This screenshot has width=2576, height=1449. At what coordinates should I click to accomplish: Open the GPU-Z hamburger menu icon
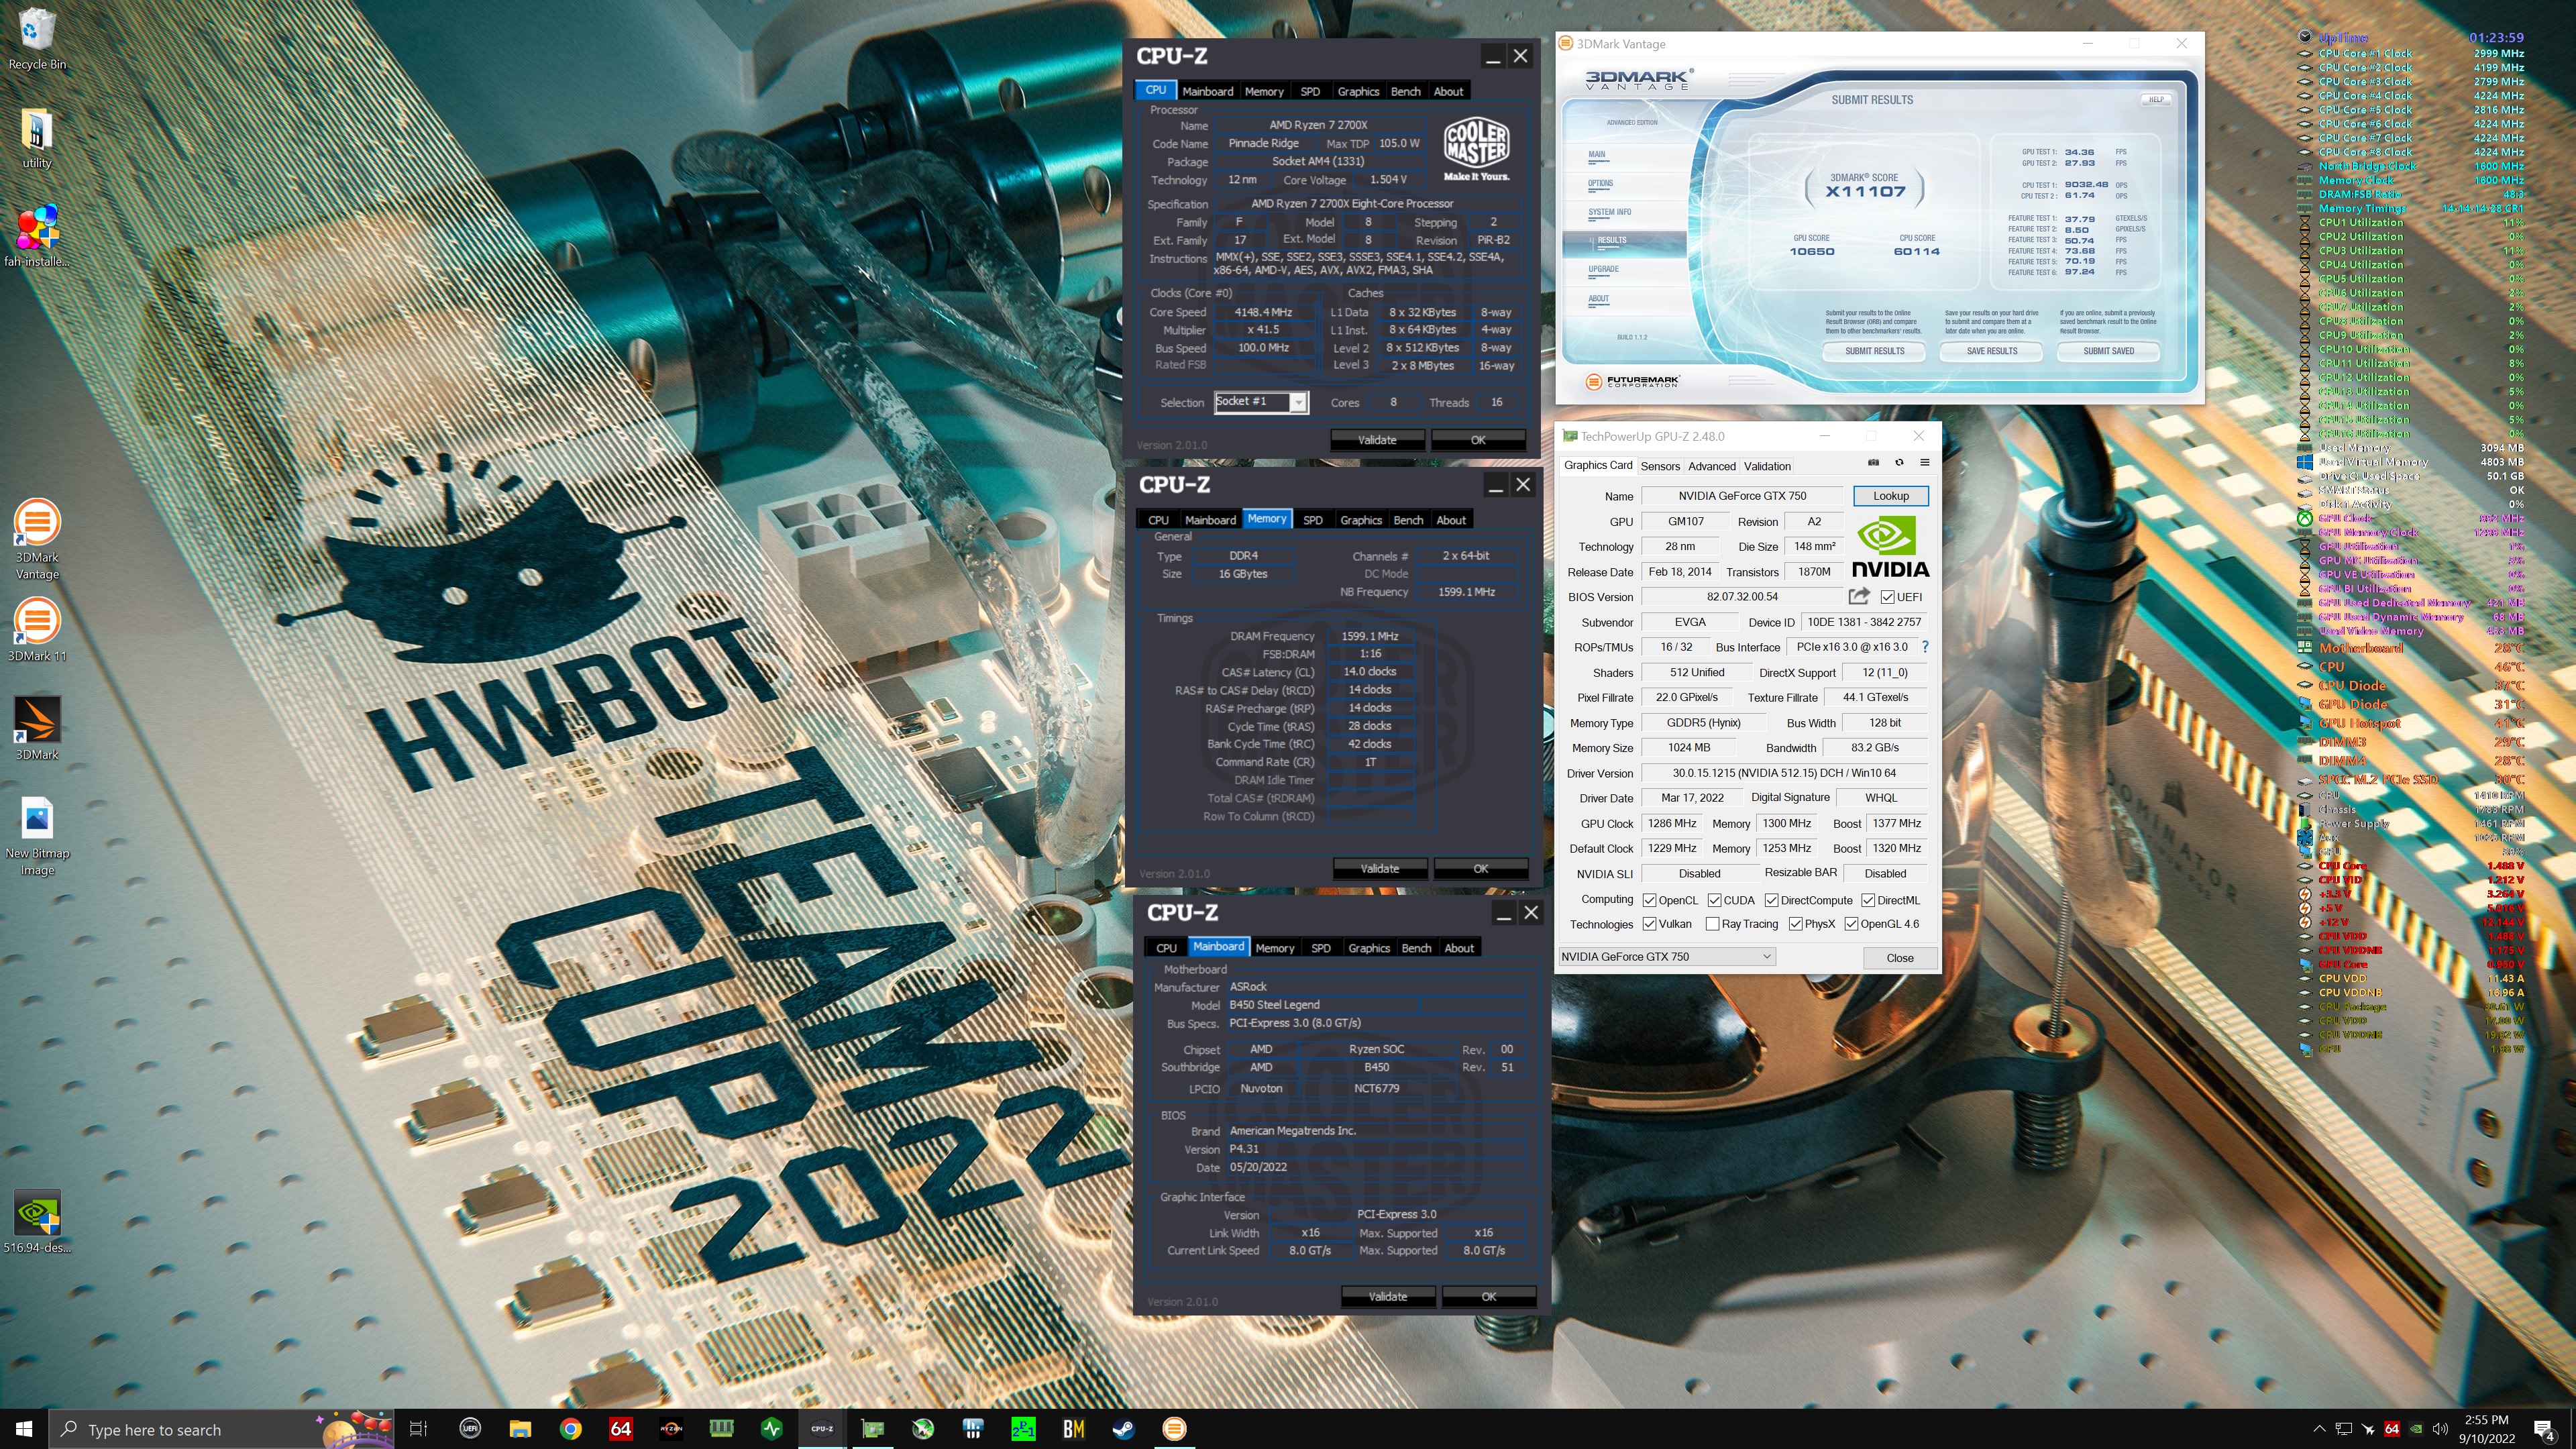point(1924,463)
